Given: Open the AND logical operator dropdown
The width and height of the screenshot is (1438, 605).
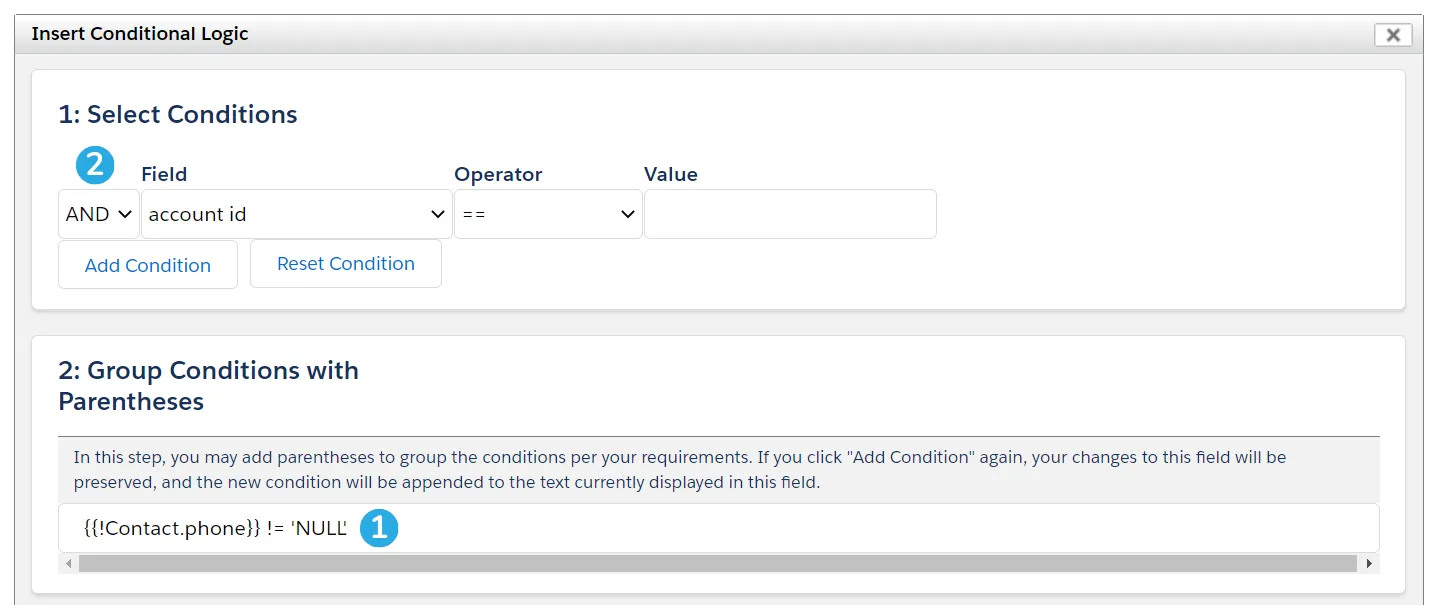Looking at the screenshot, I should [98, 214].
